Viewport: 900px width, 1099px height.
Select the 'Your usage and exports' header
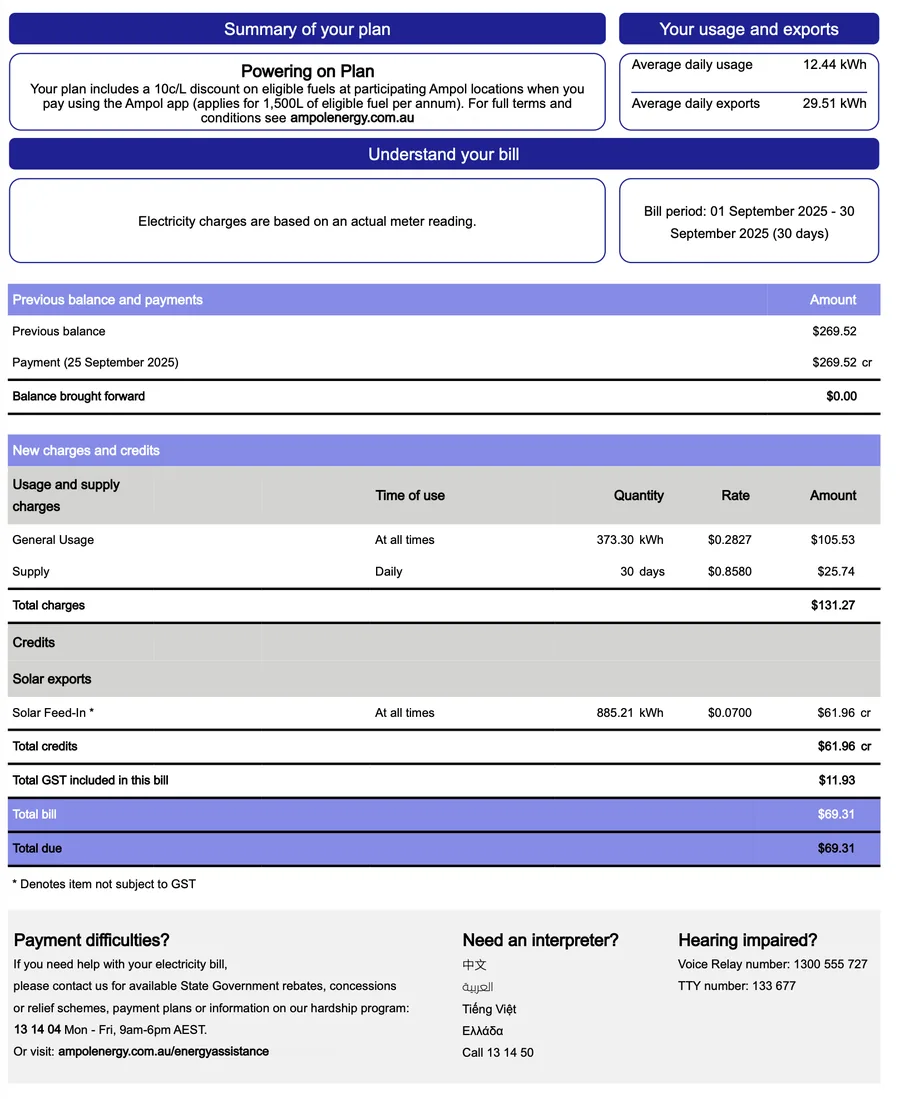(749, 29)
